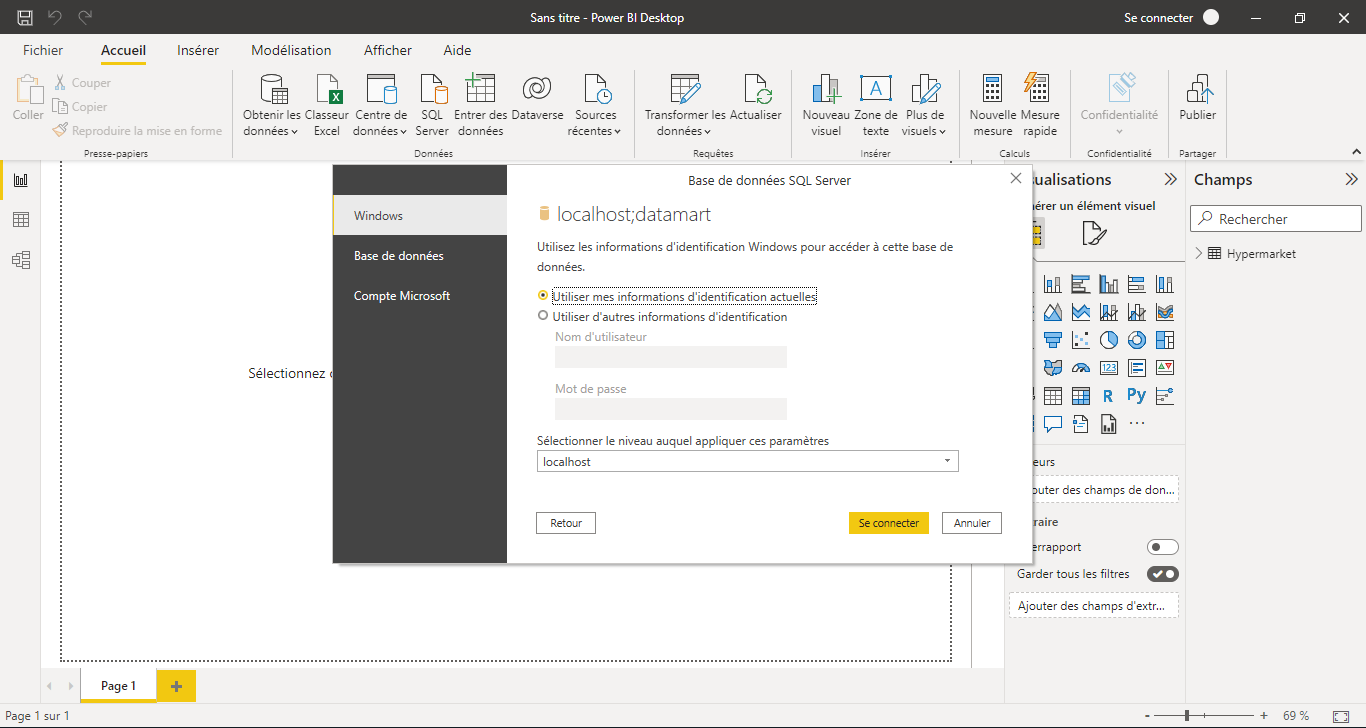Create a Mesure rapide
The height and width of the screenshot is (728, 1366).
coord(1040,105)
